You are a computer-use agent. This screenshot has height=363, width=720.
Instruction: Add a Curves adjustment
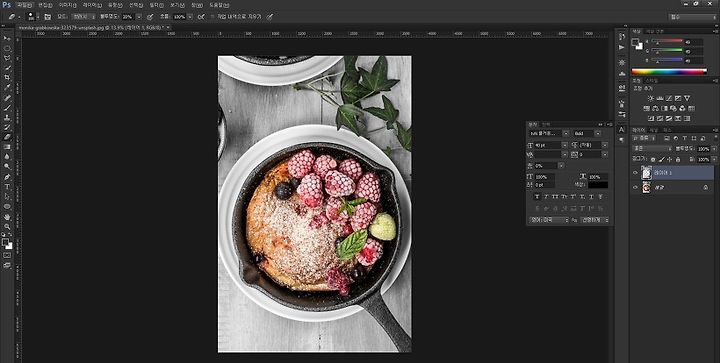(669, 98)
